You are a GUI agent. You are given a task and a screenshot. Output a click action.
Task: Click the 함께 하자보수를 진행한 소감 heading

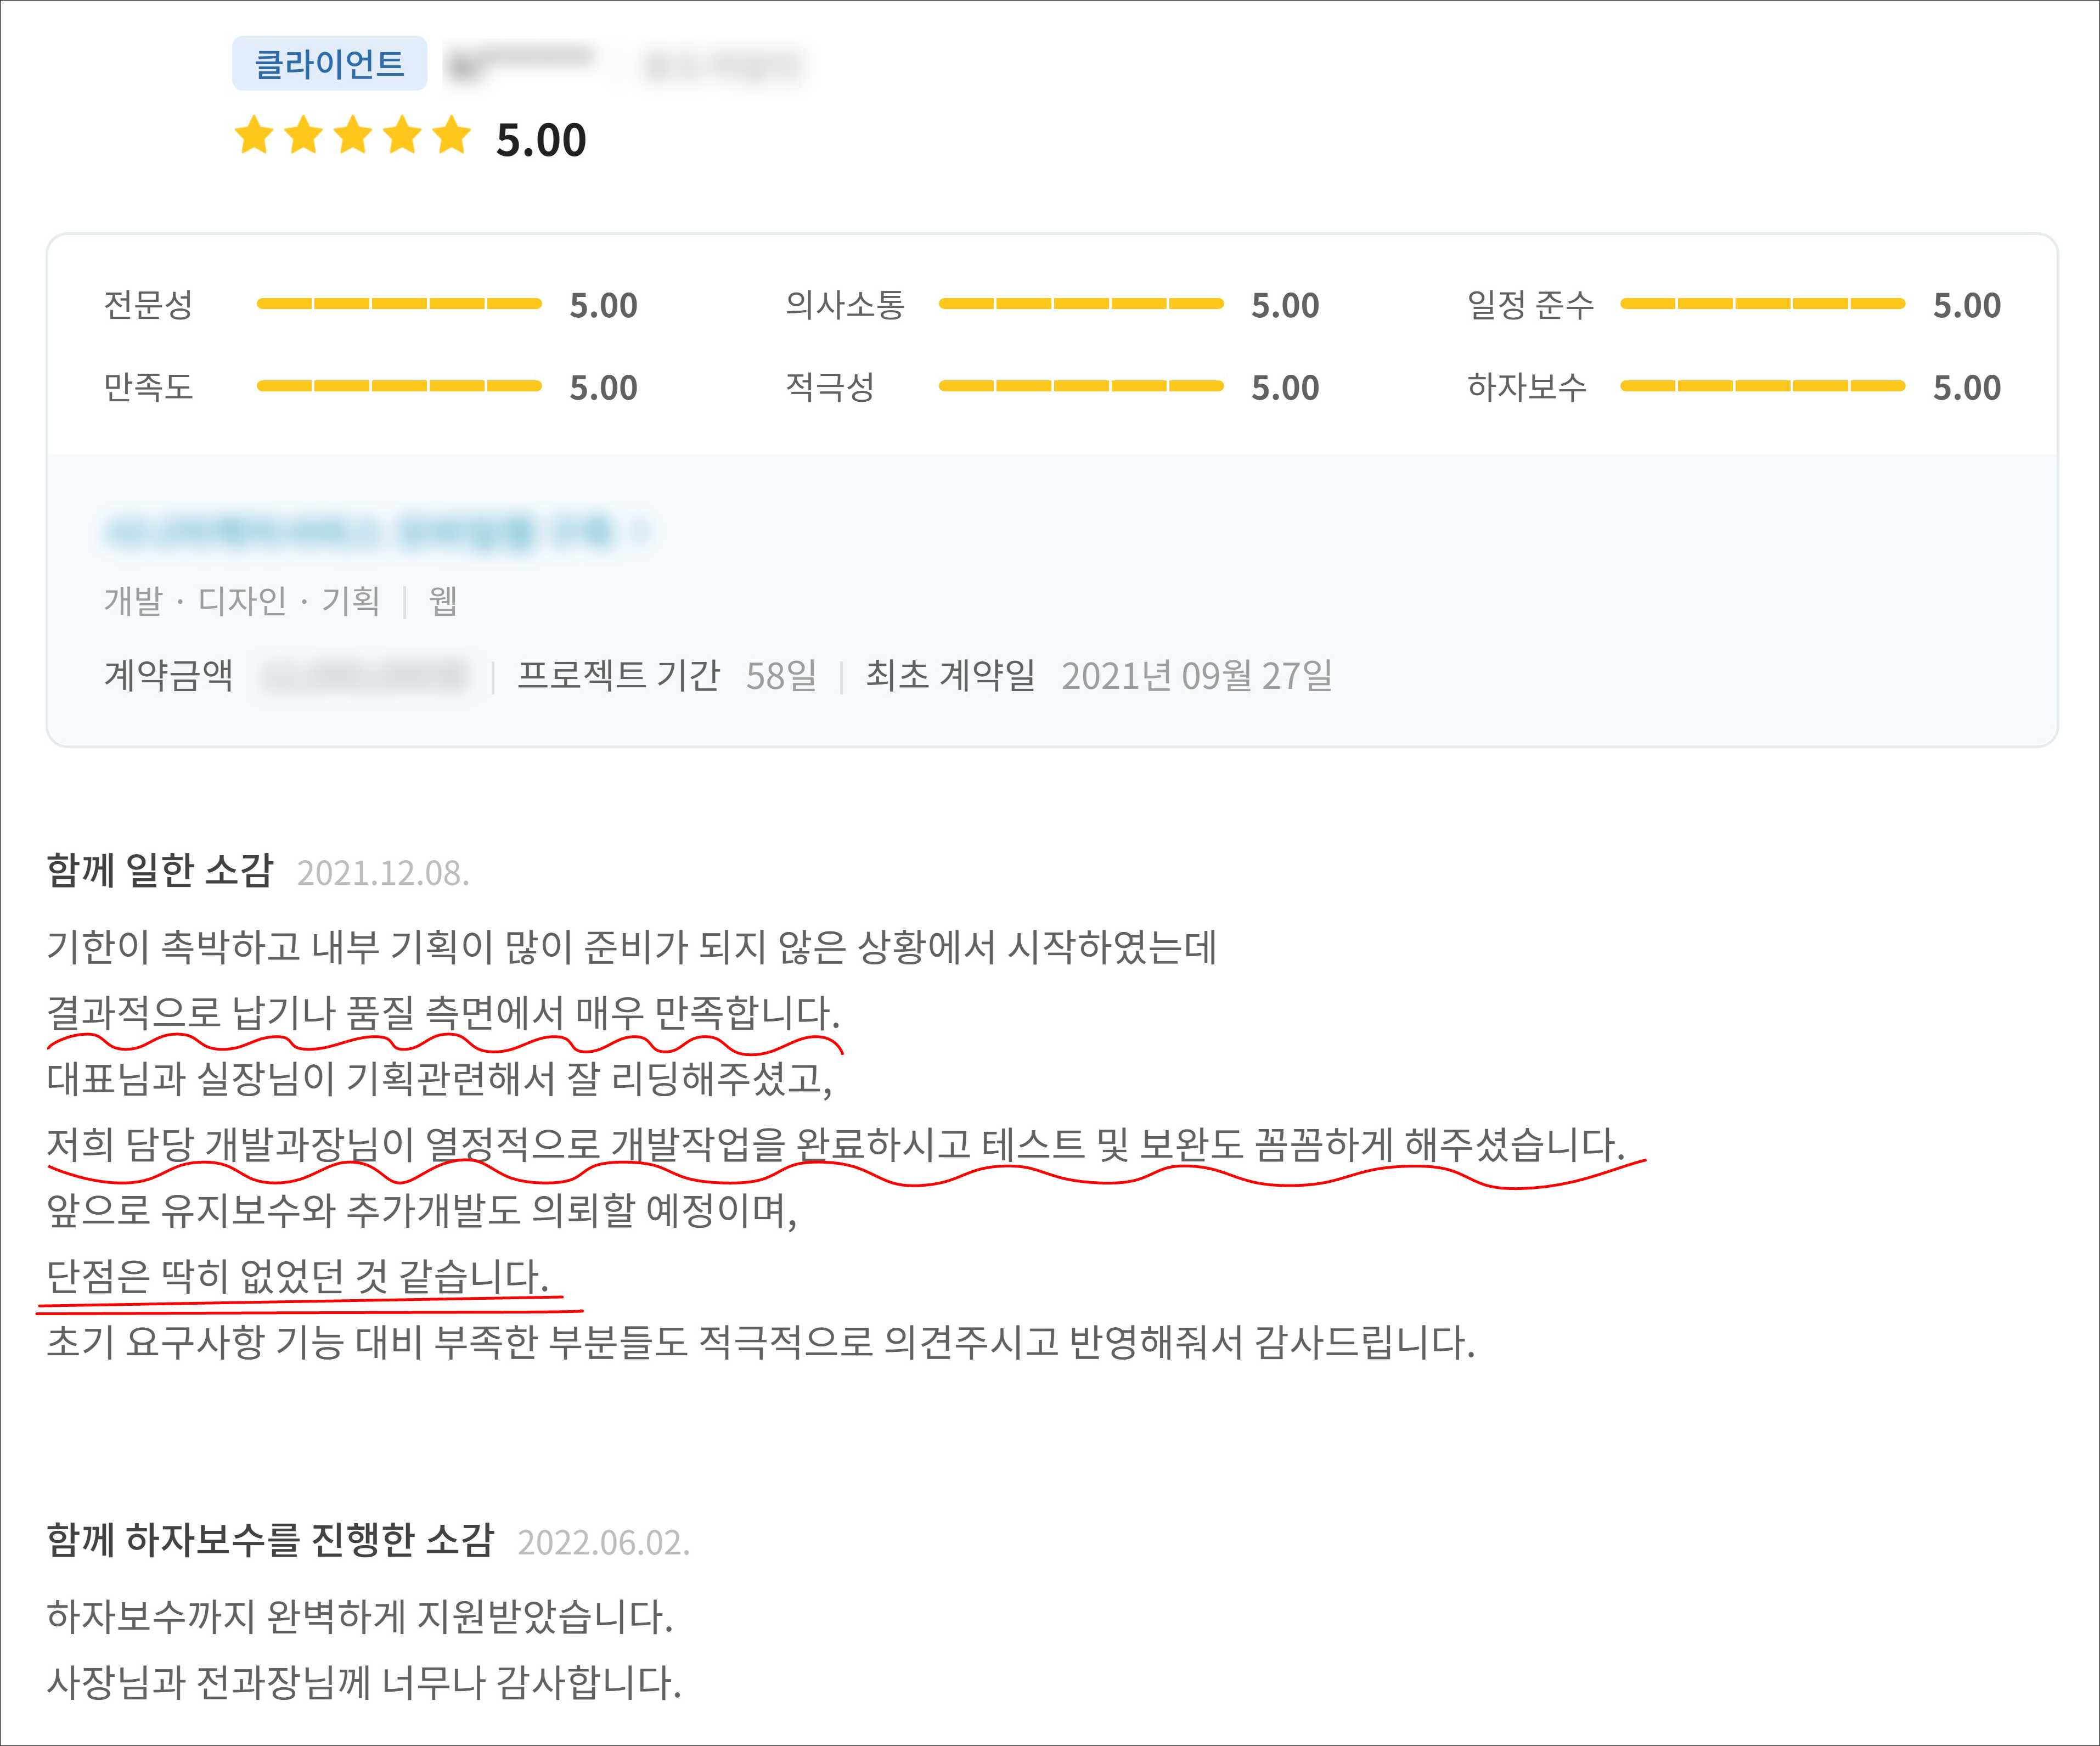click(270, 1540)
